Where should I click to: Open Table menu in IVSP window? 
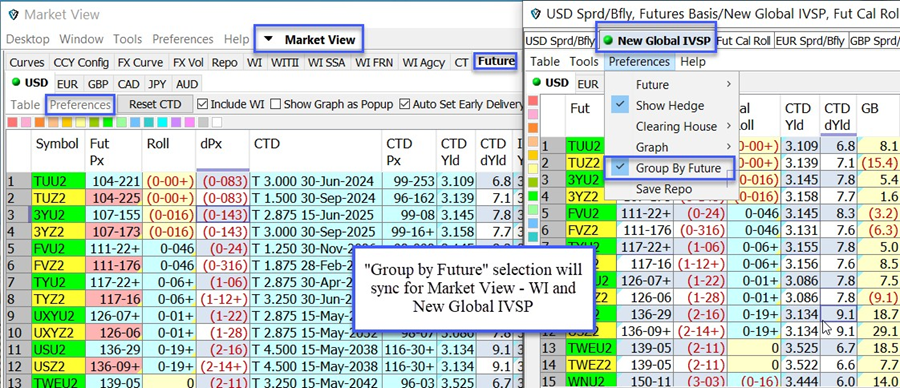(x=545, y=61)
